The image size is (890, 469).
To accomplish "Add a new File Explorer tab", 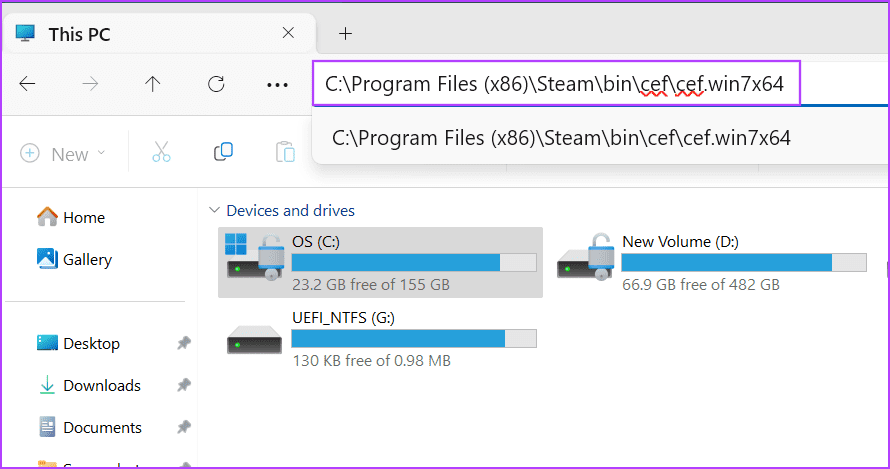I will (x=345, y=33).
